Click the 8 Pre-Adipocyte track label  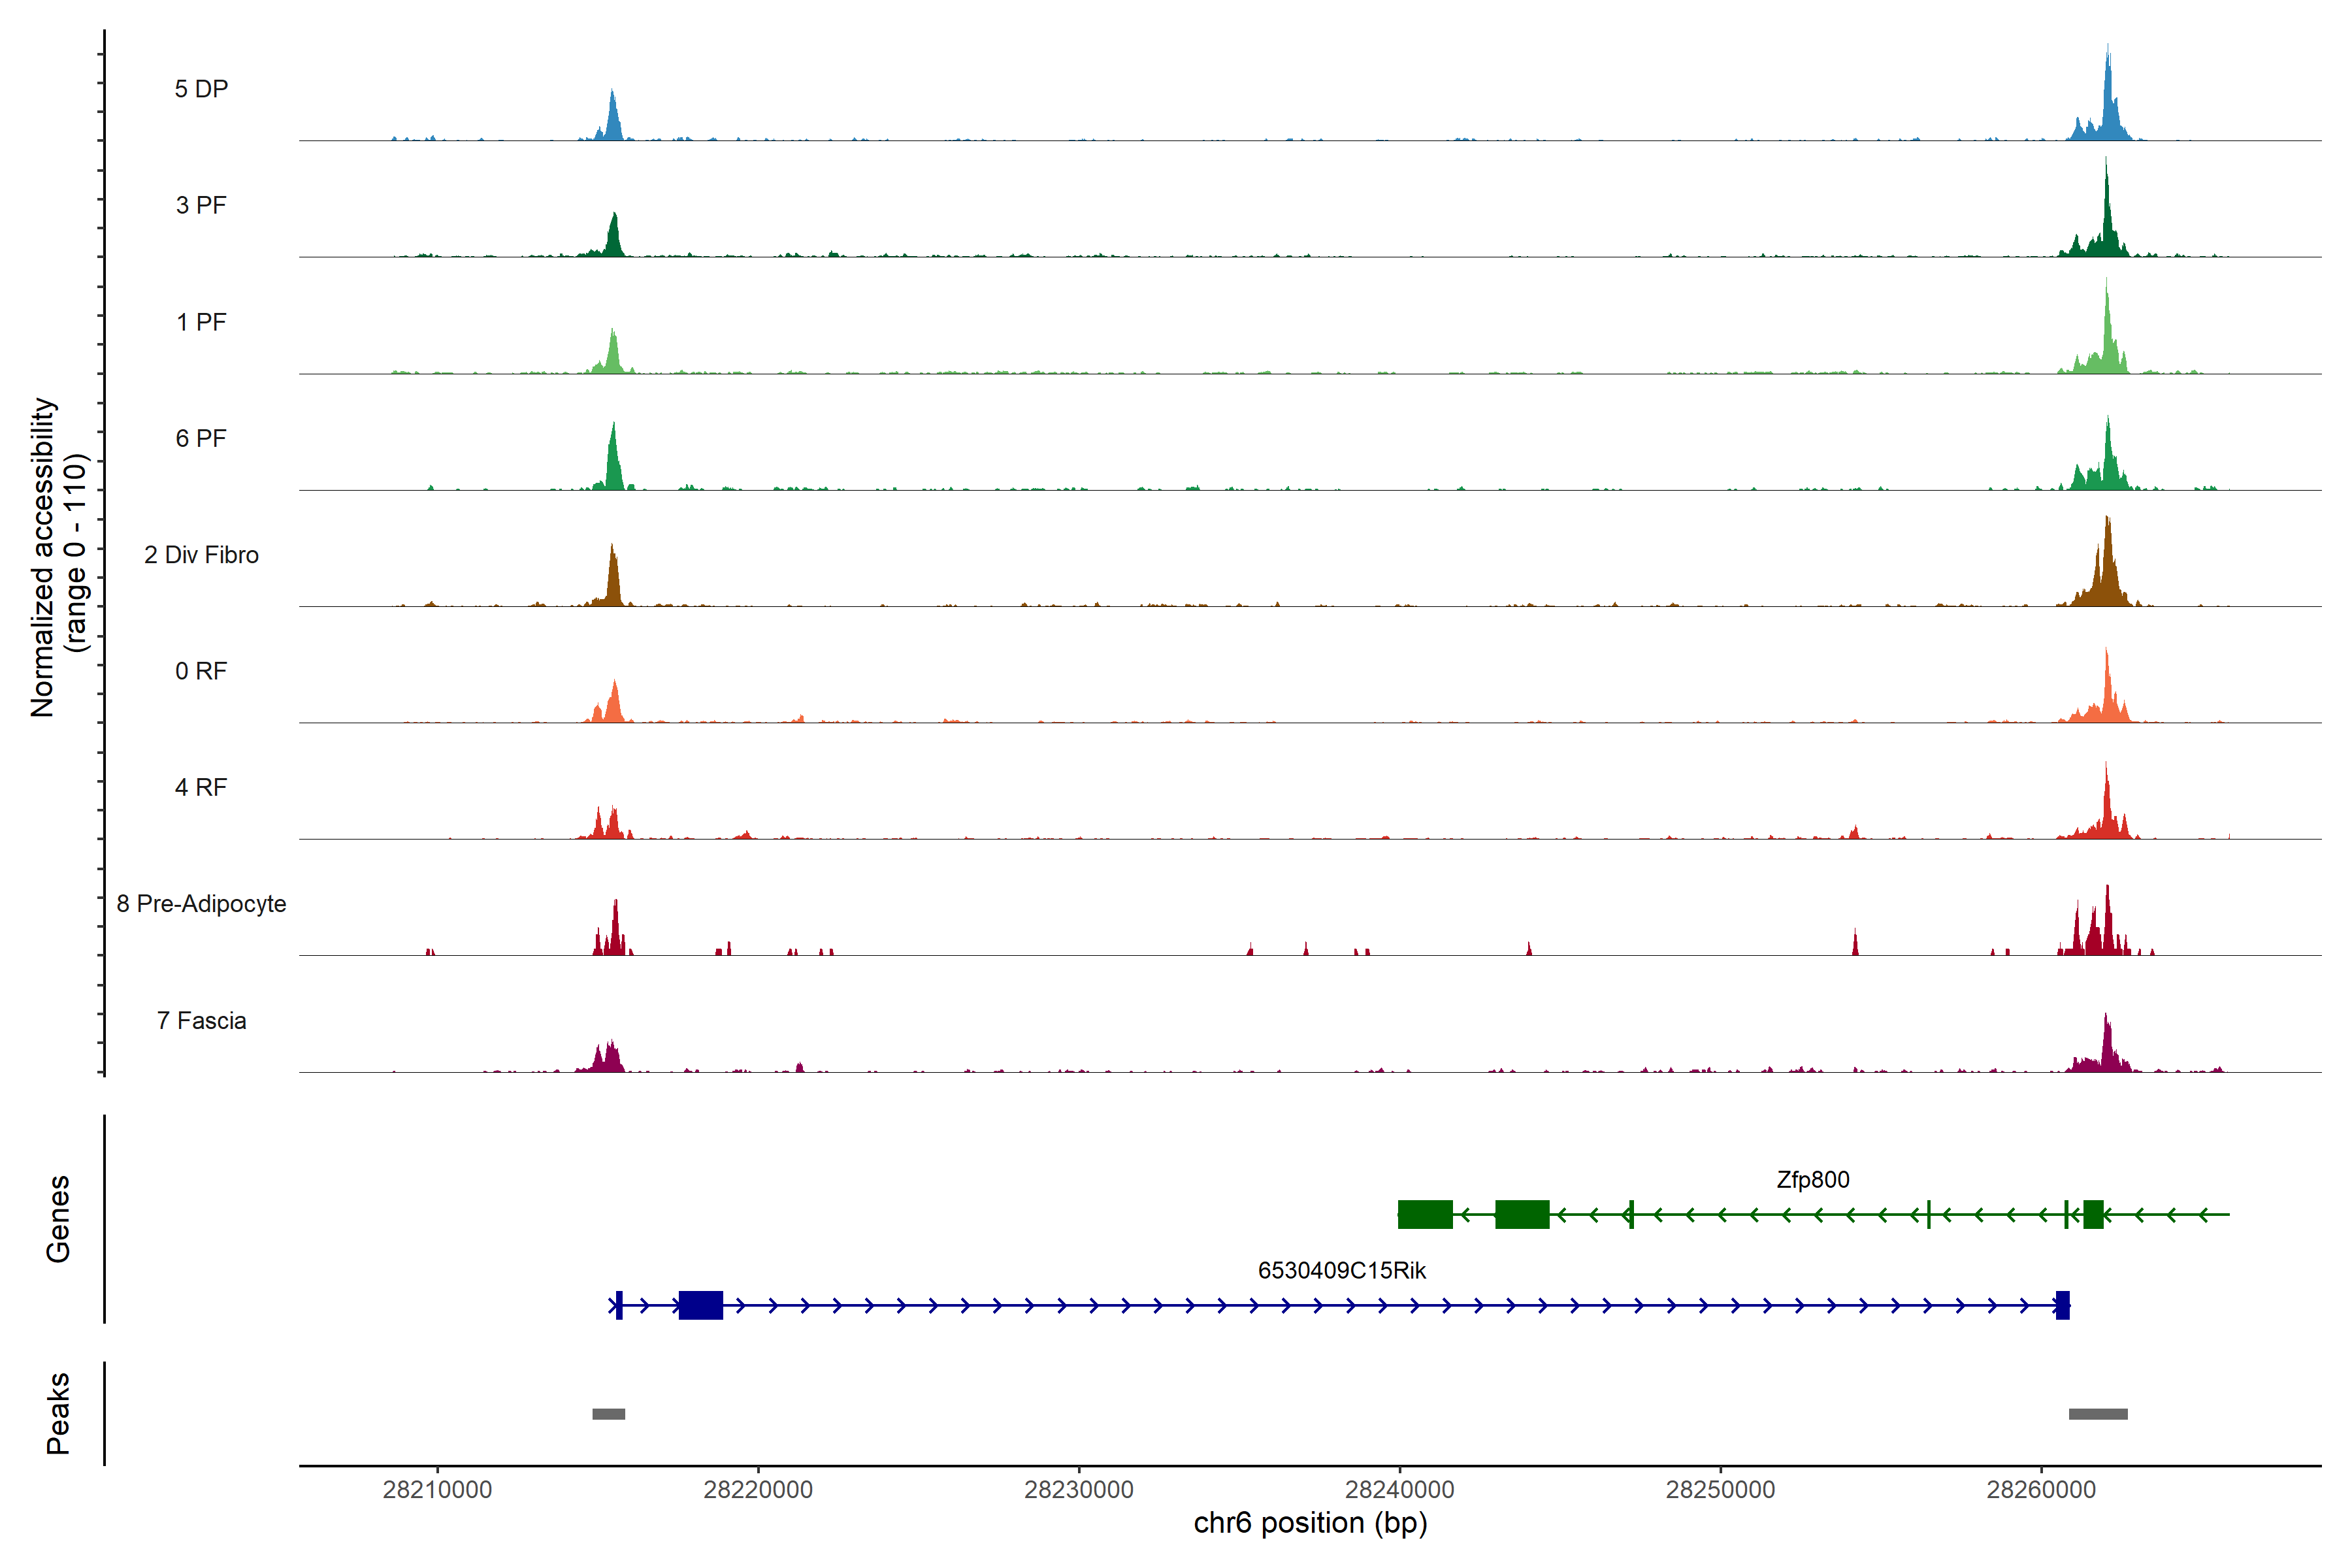click(201, 904)
